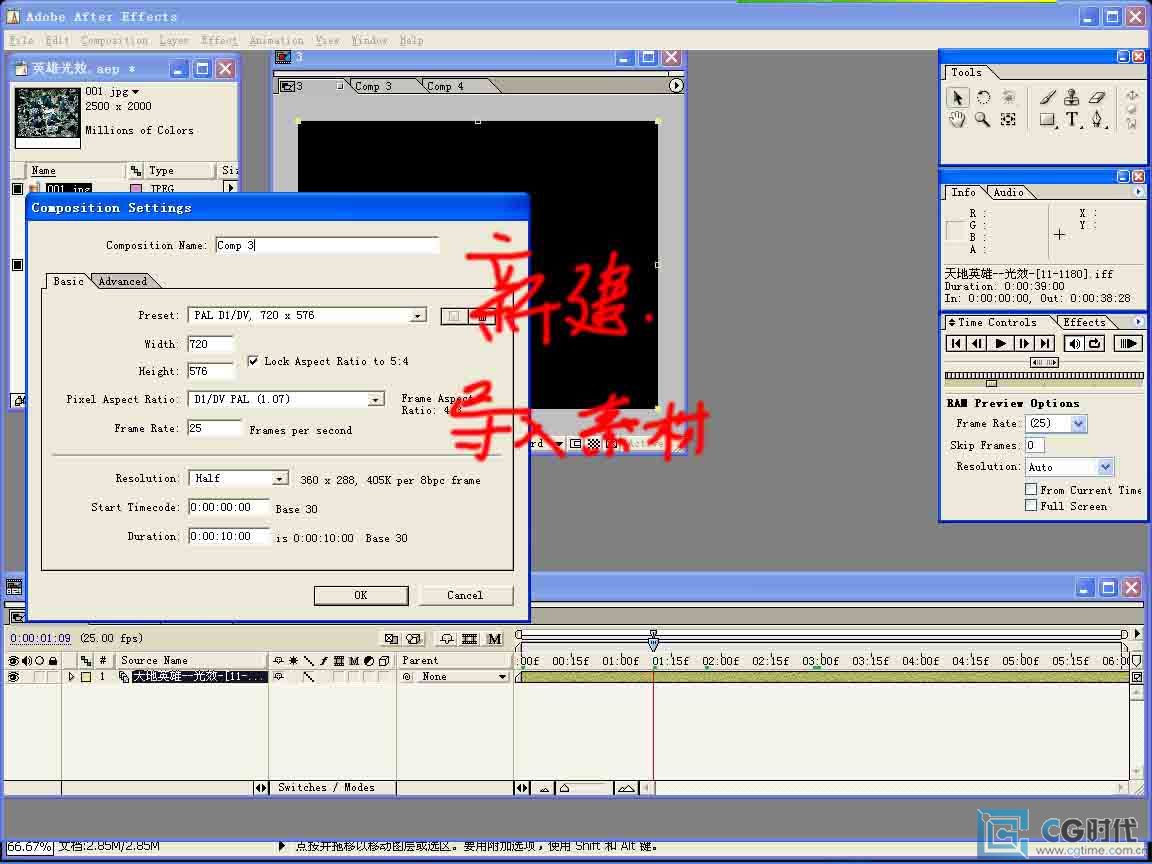
Task: Step back one frame in Time Controls
Action: pos(978,343)
